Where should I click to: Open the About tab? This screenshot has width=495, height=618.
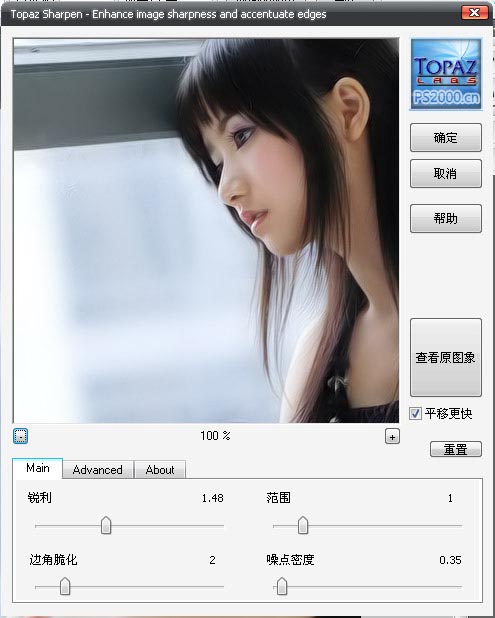tap(160, 469)
